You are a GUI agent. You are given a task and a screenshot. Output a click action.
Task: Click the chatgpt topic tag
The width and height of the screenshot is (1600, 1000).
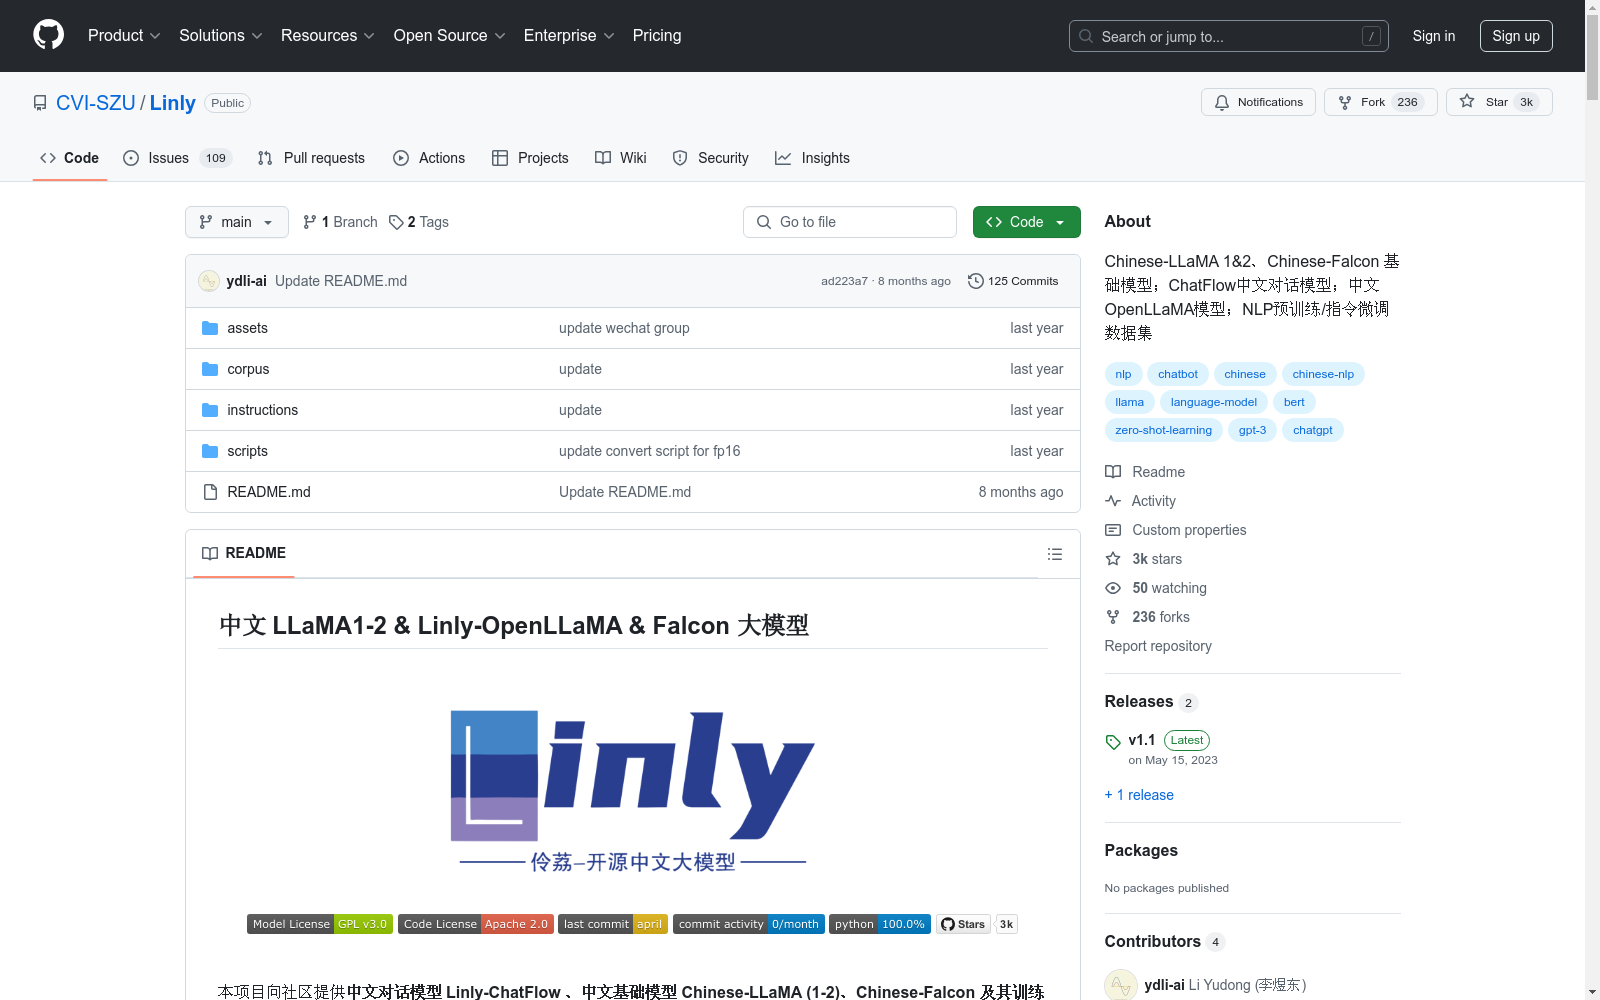(x=1313, y=430)
